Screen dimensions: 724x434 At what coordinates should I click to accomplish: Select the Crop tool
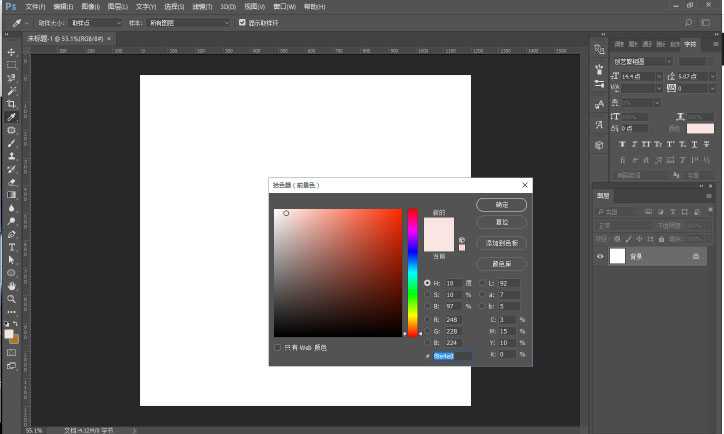(x=11, y=104)
